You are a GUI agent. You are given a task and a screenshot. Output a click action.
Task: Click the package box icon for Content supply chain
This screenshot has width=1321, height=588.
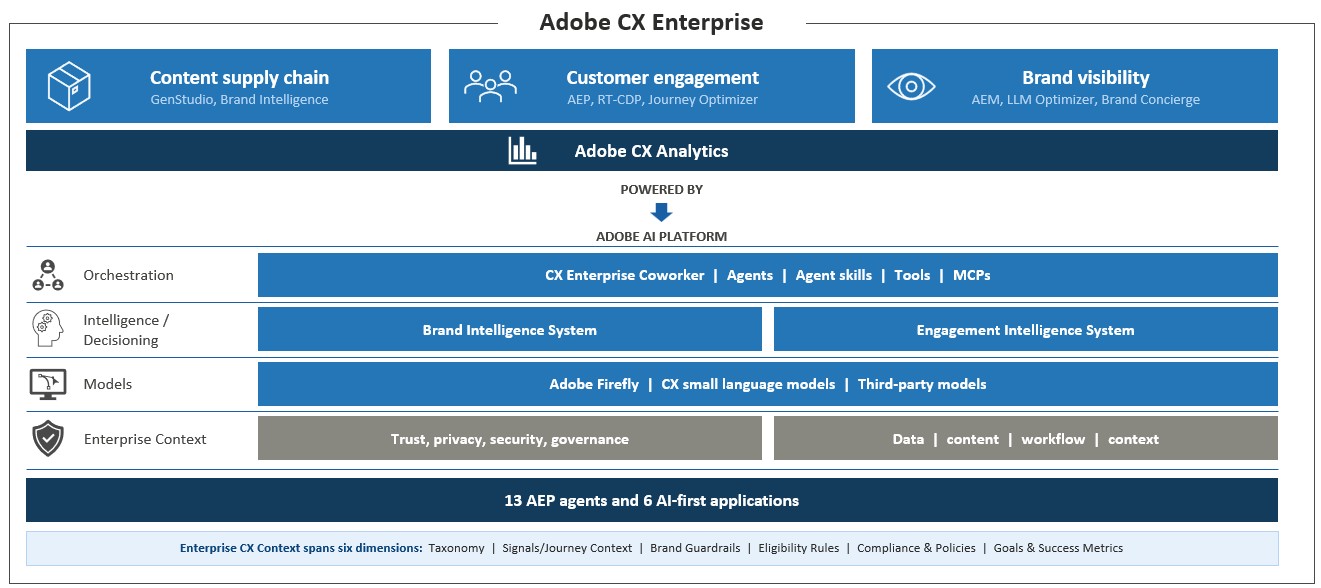(x=70, y=86)
